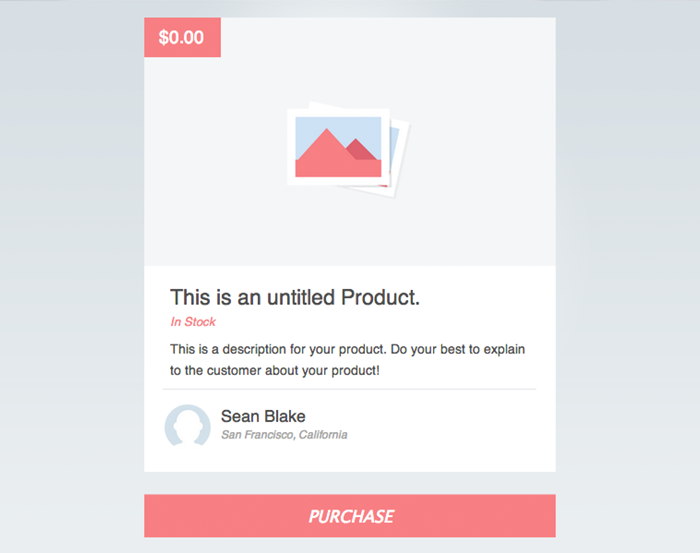700x553 pixels.
Task: Click the product description paragraph
Action: click(347, 360)
